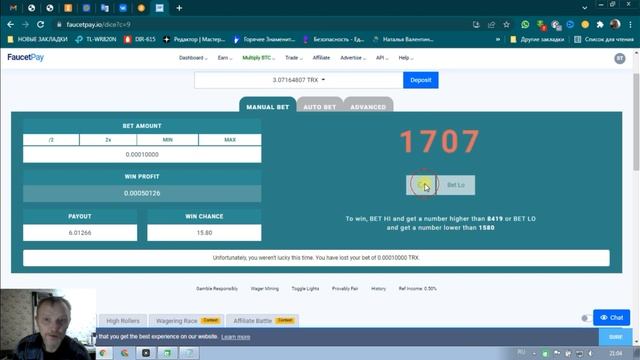Open the НОВЫЕ ЗАКЛАДКИ bookmarks folder
The height and width of the screenshot is (360, 640).
point(38,40)
